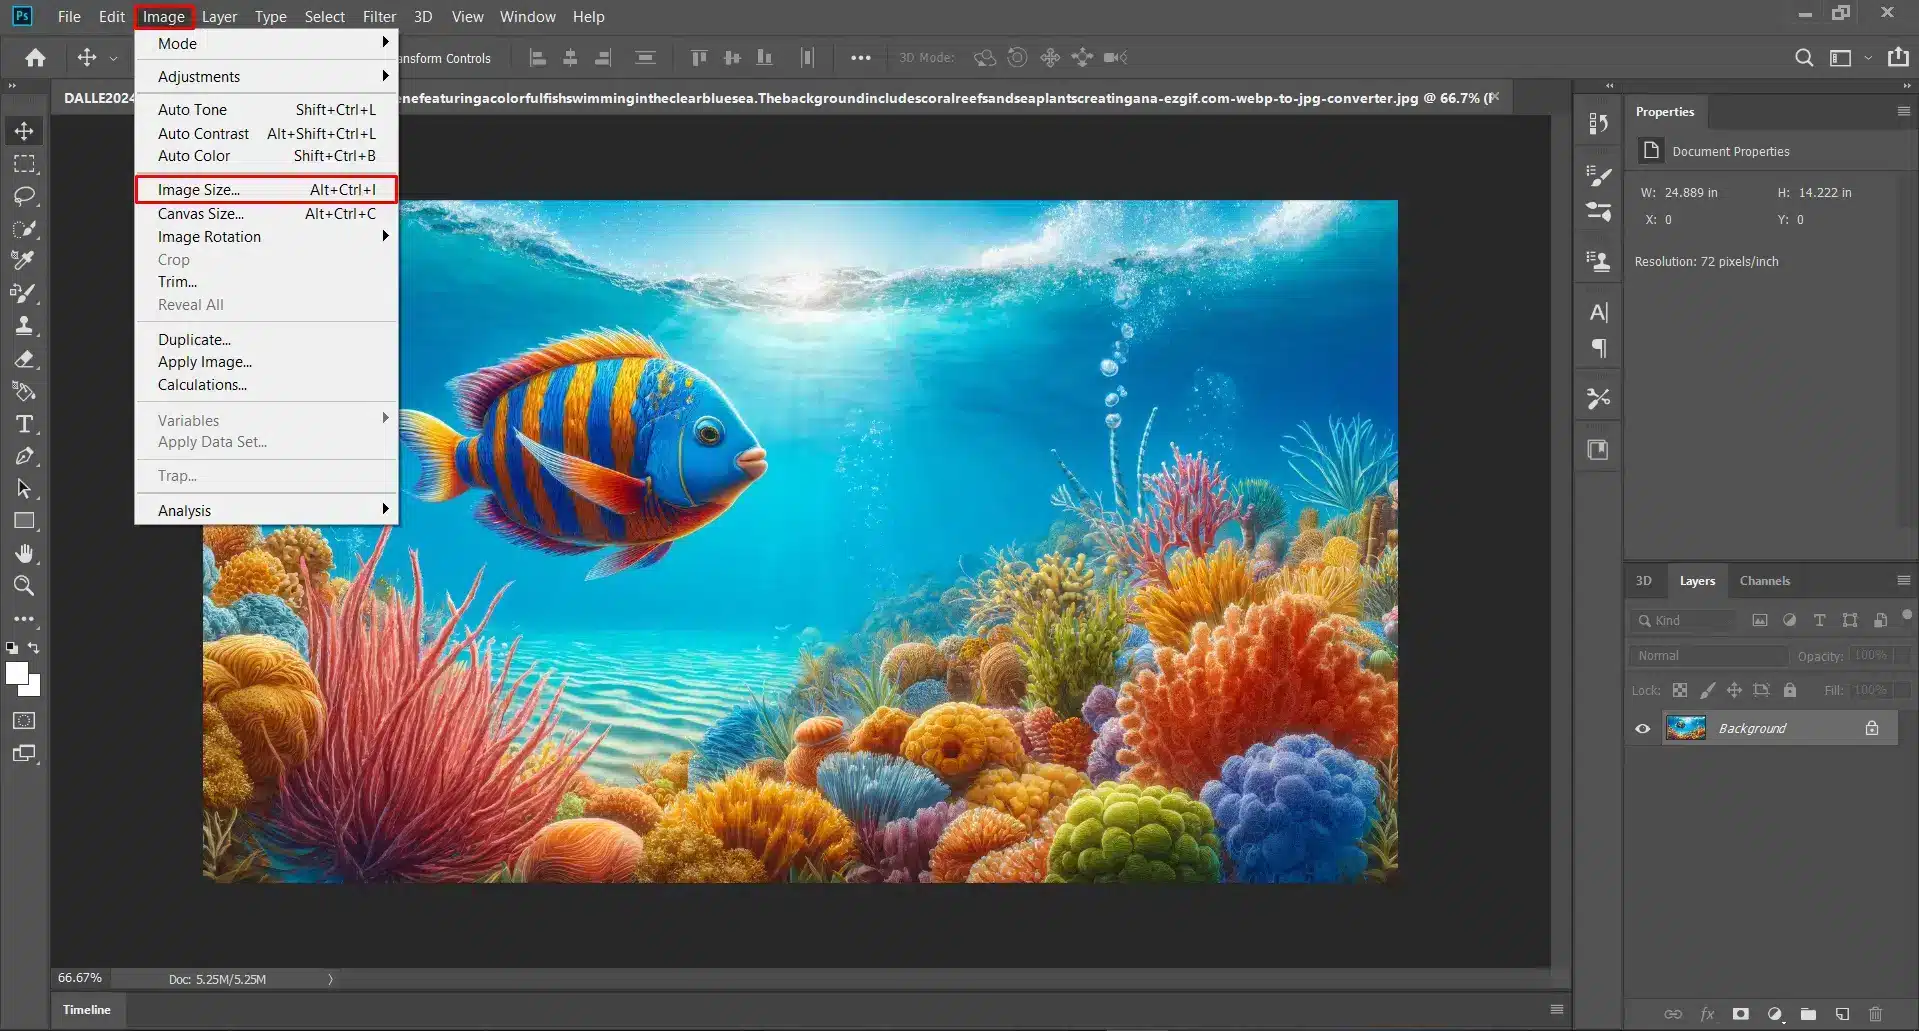
Task: Switch to the Channels tab
Action: 1764,581
